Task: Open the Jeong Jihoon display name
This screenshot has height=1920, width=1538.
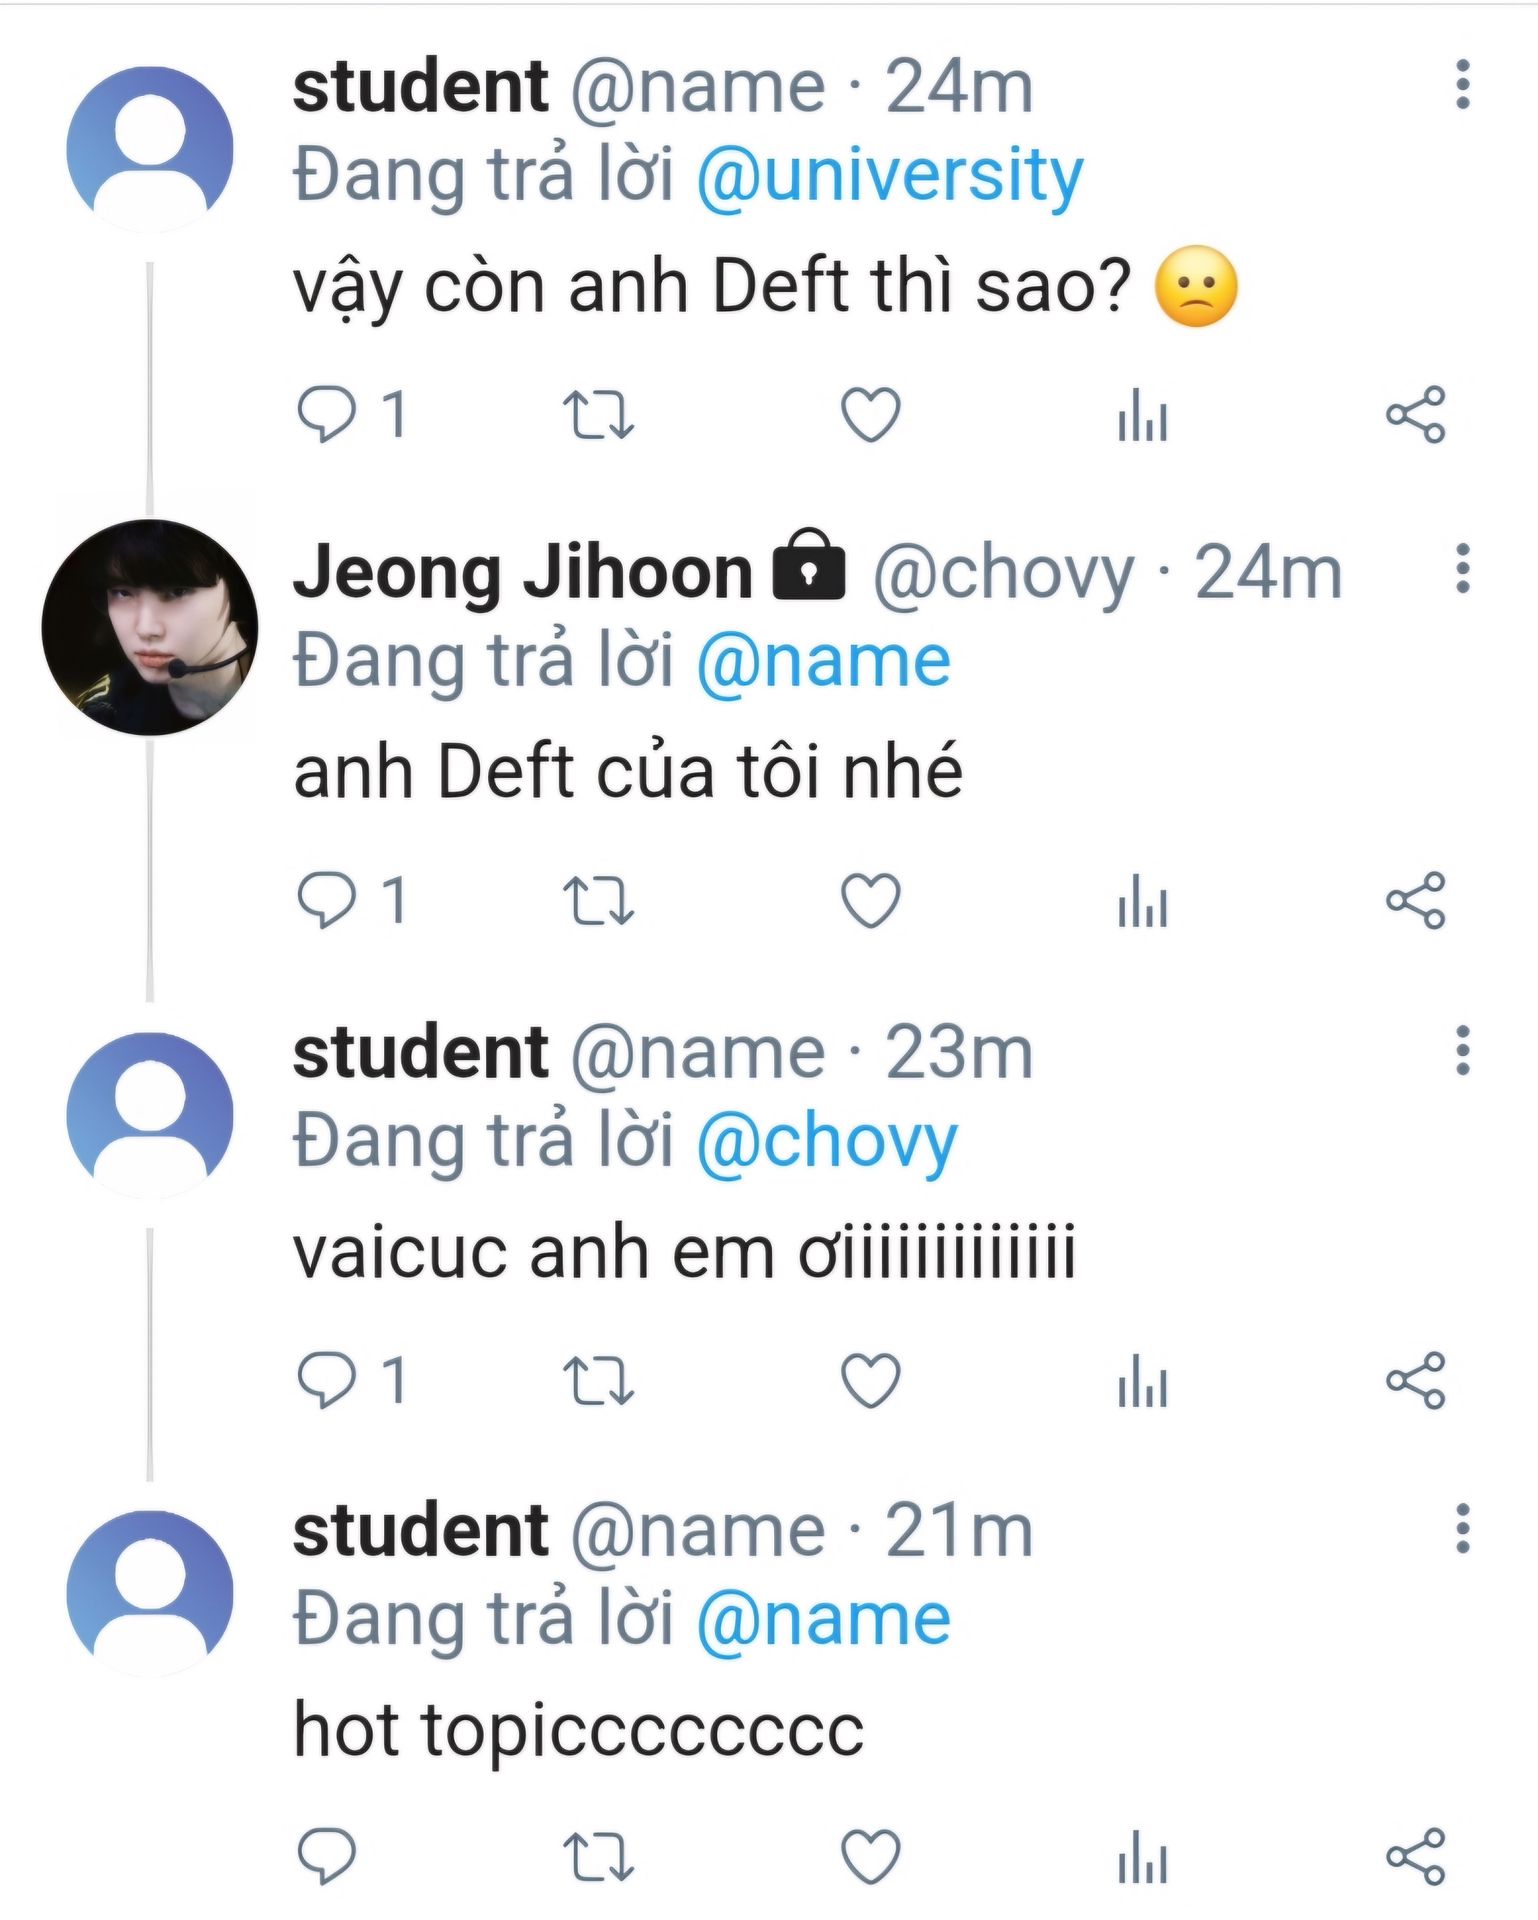Action: click(x=522, y=573)
